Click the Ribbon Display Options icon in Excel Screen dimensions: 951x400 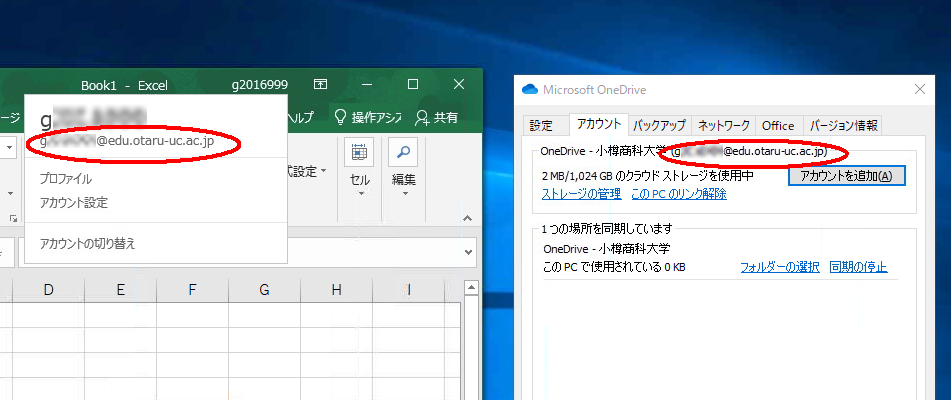(321, 85)
